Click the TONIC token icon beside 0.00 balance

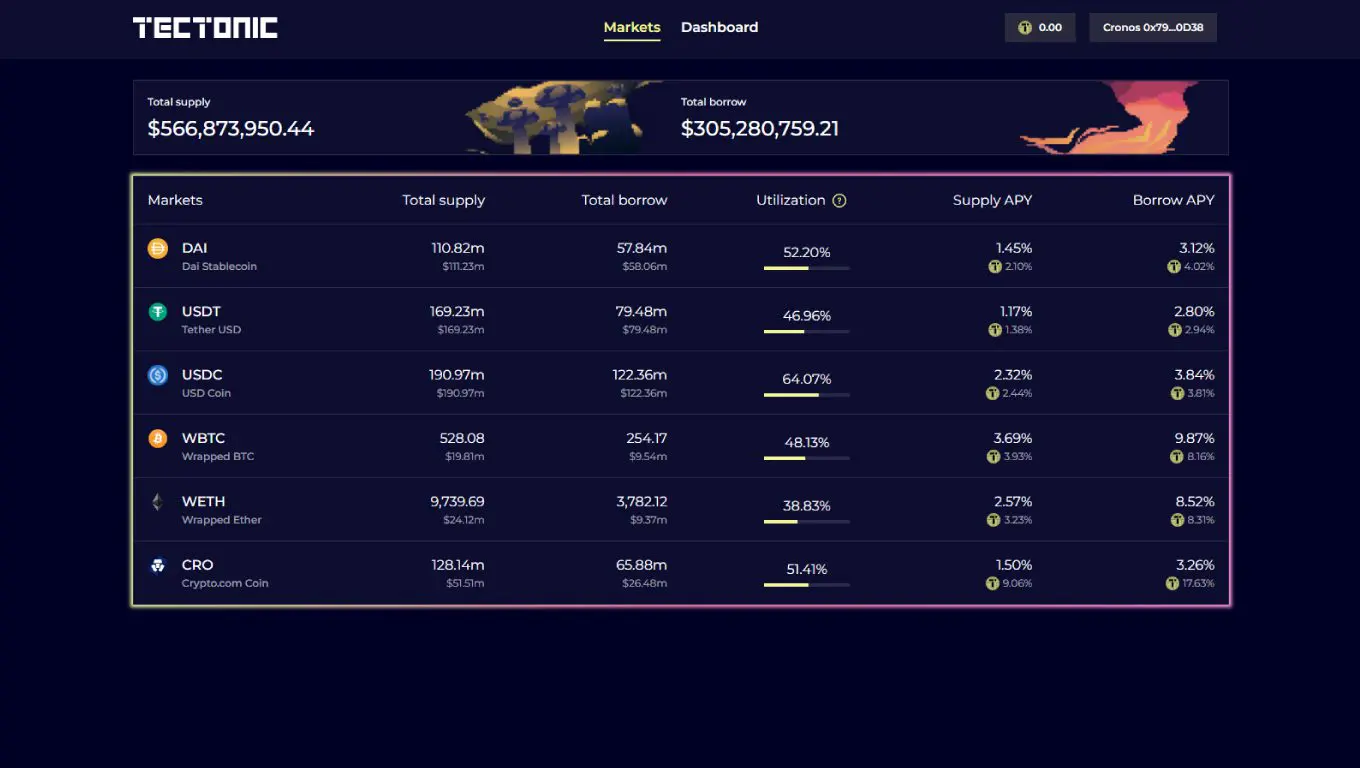tap(1025, 28)
